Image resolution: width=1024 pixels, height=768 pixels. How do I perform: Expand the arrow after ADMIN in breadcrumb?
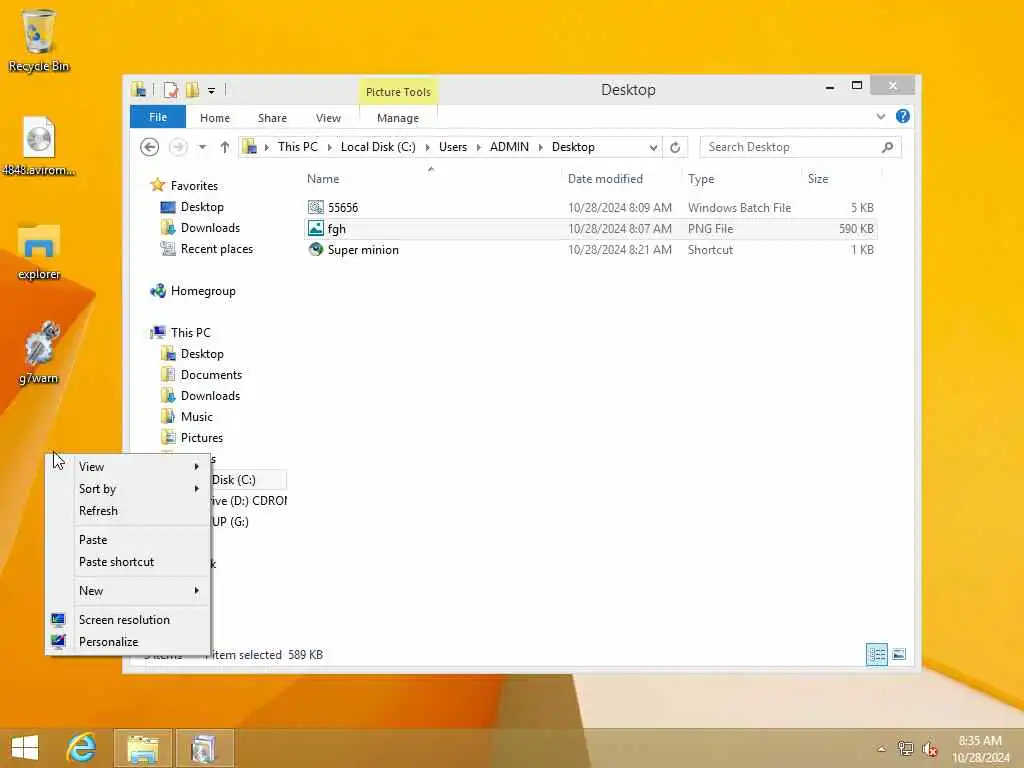coord(541,148)
